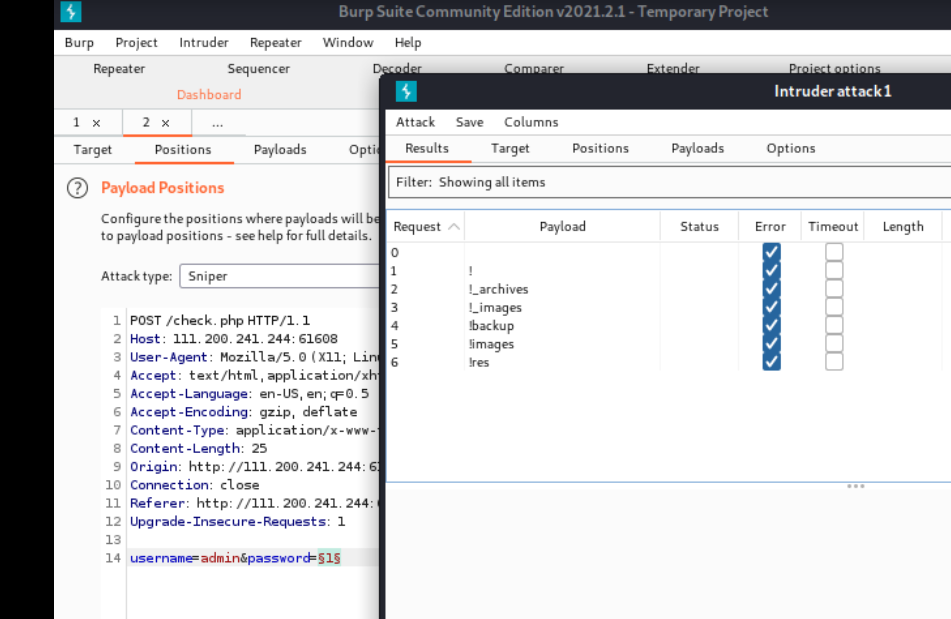
Task: Open the Burp menu
Action: [79, 42]
